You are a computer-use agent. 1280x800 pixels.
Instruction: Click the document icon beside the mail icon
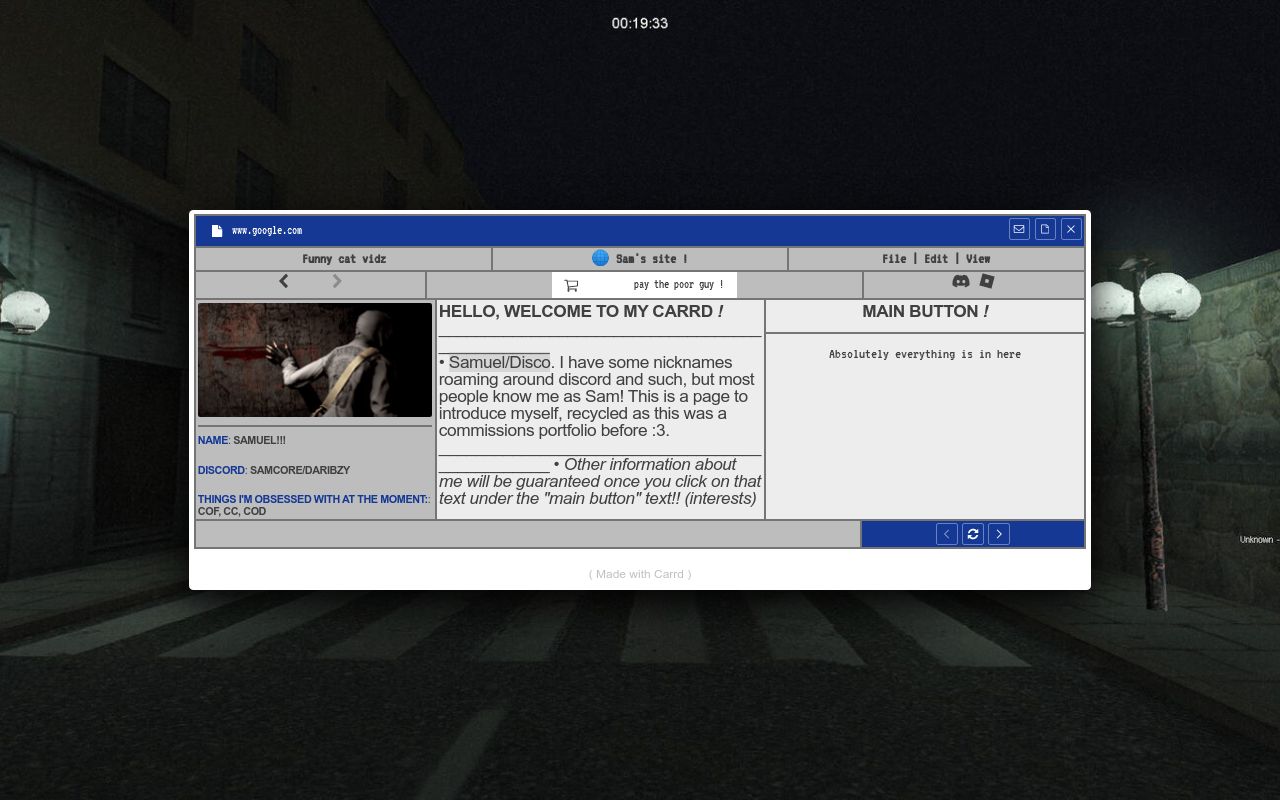pos(1045,229)
